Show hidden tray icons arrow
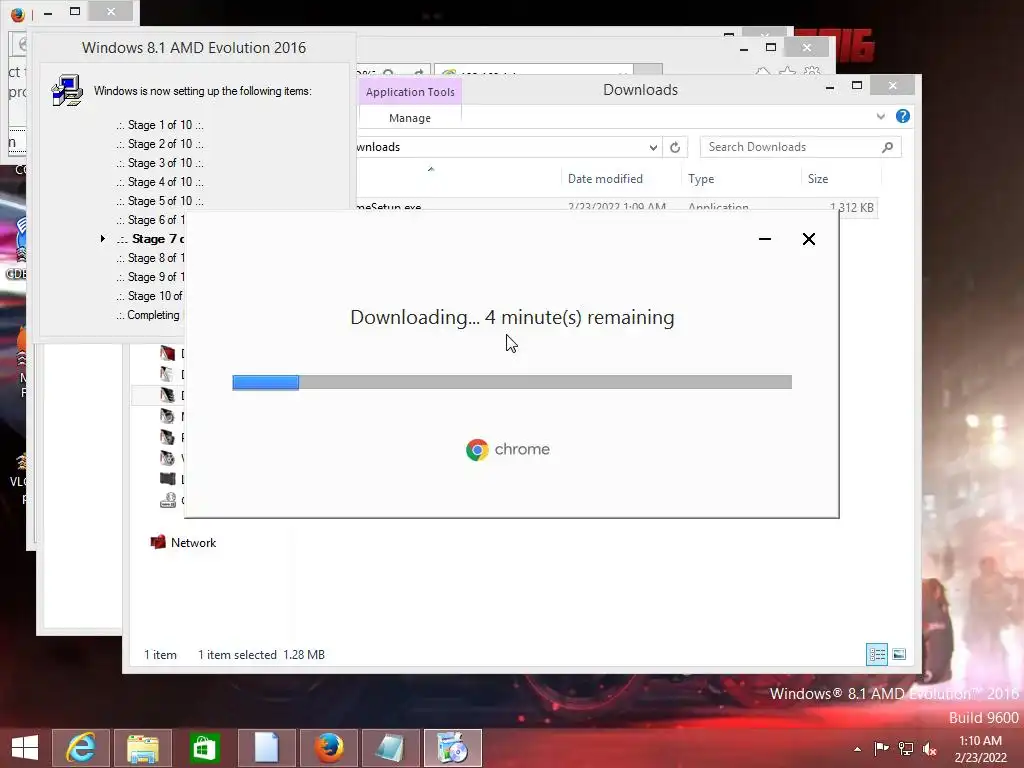Viewport: 1024px width, 768px height. pos(857,749)
